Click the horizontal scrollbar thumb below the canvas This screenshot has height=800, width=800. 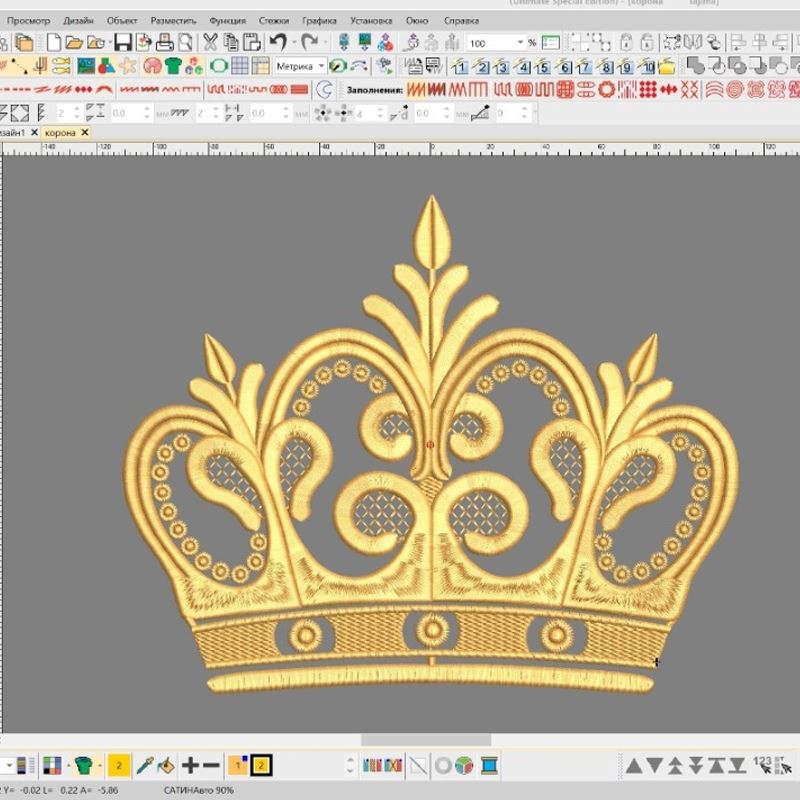[x=426, y=739]
